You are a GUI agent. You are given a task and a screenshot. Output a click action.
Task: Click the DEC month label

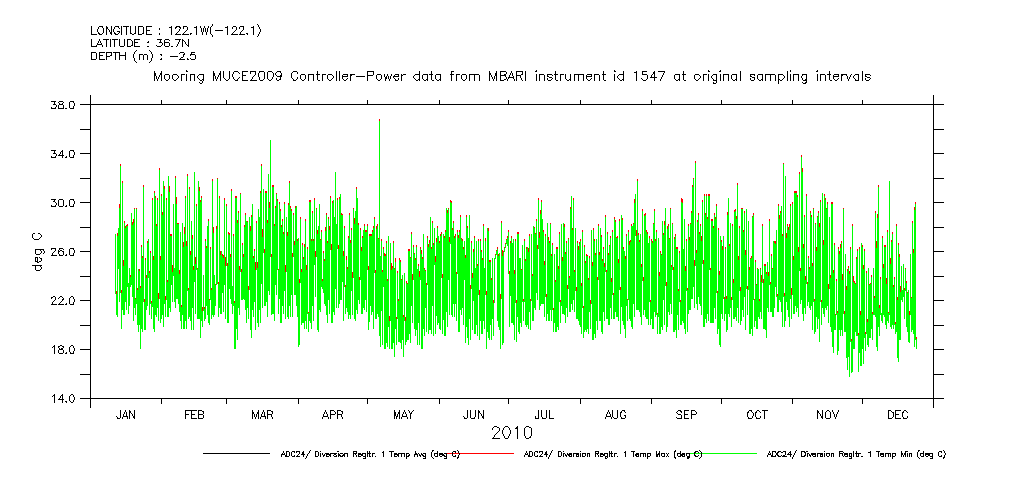click(x=897, y=414)
